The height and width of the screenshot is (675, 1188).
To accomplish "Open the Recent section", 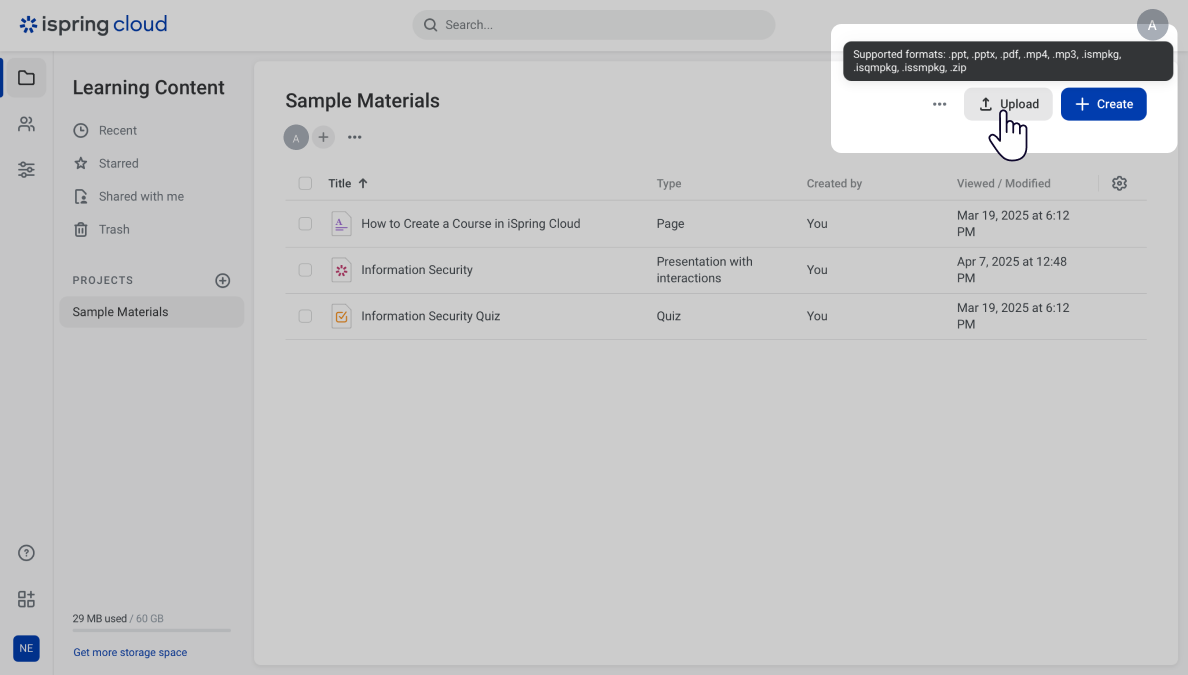I will coord(118,130).
